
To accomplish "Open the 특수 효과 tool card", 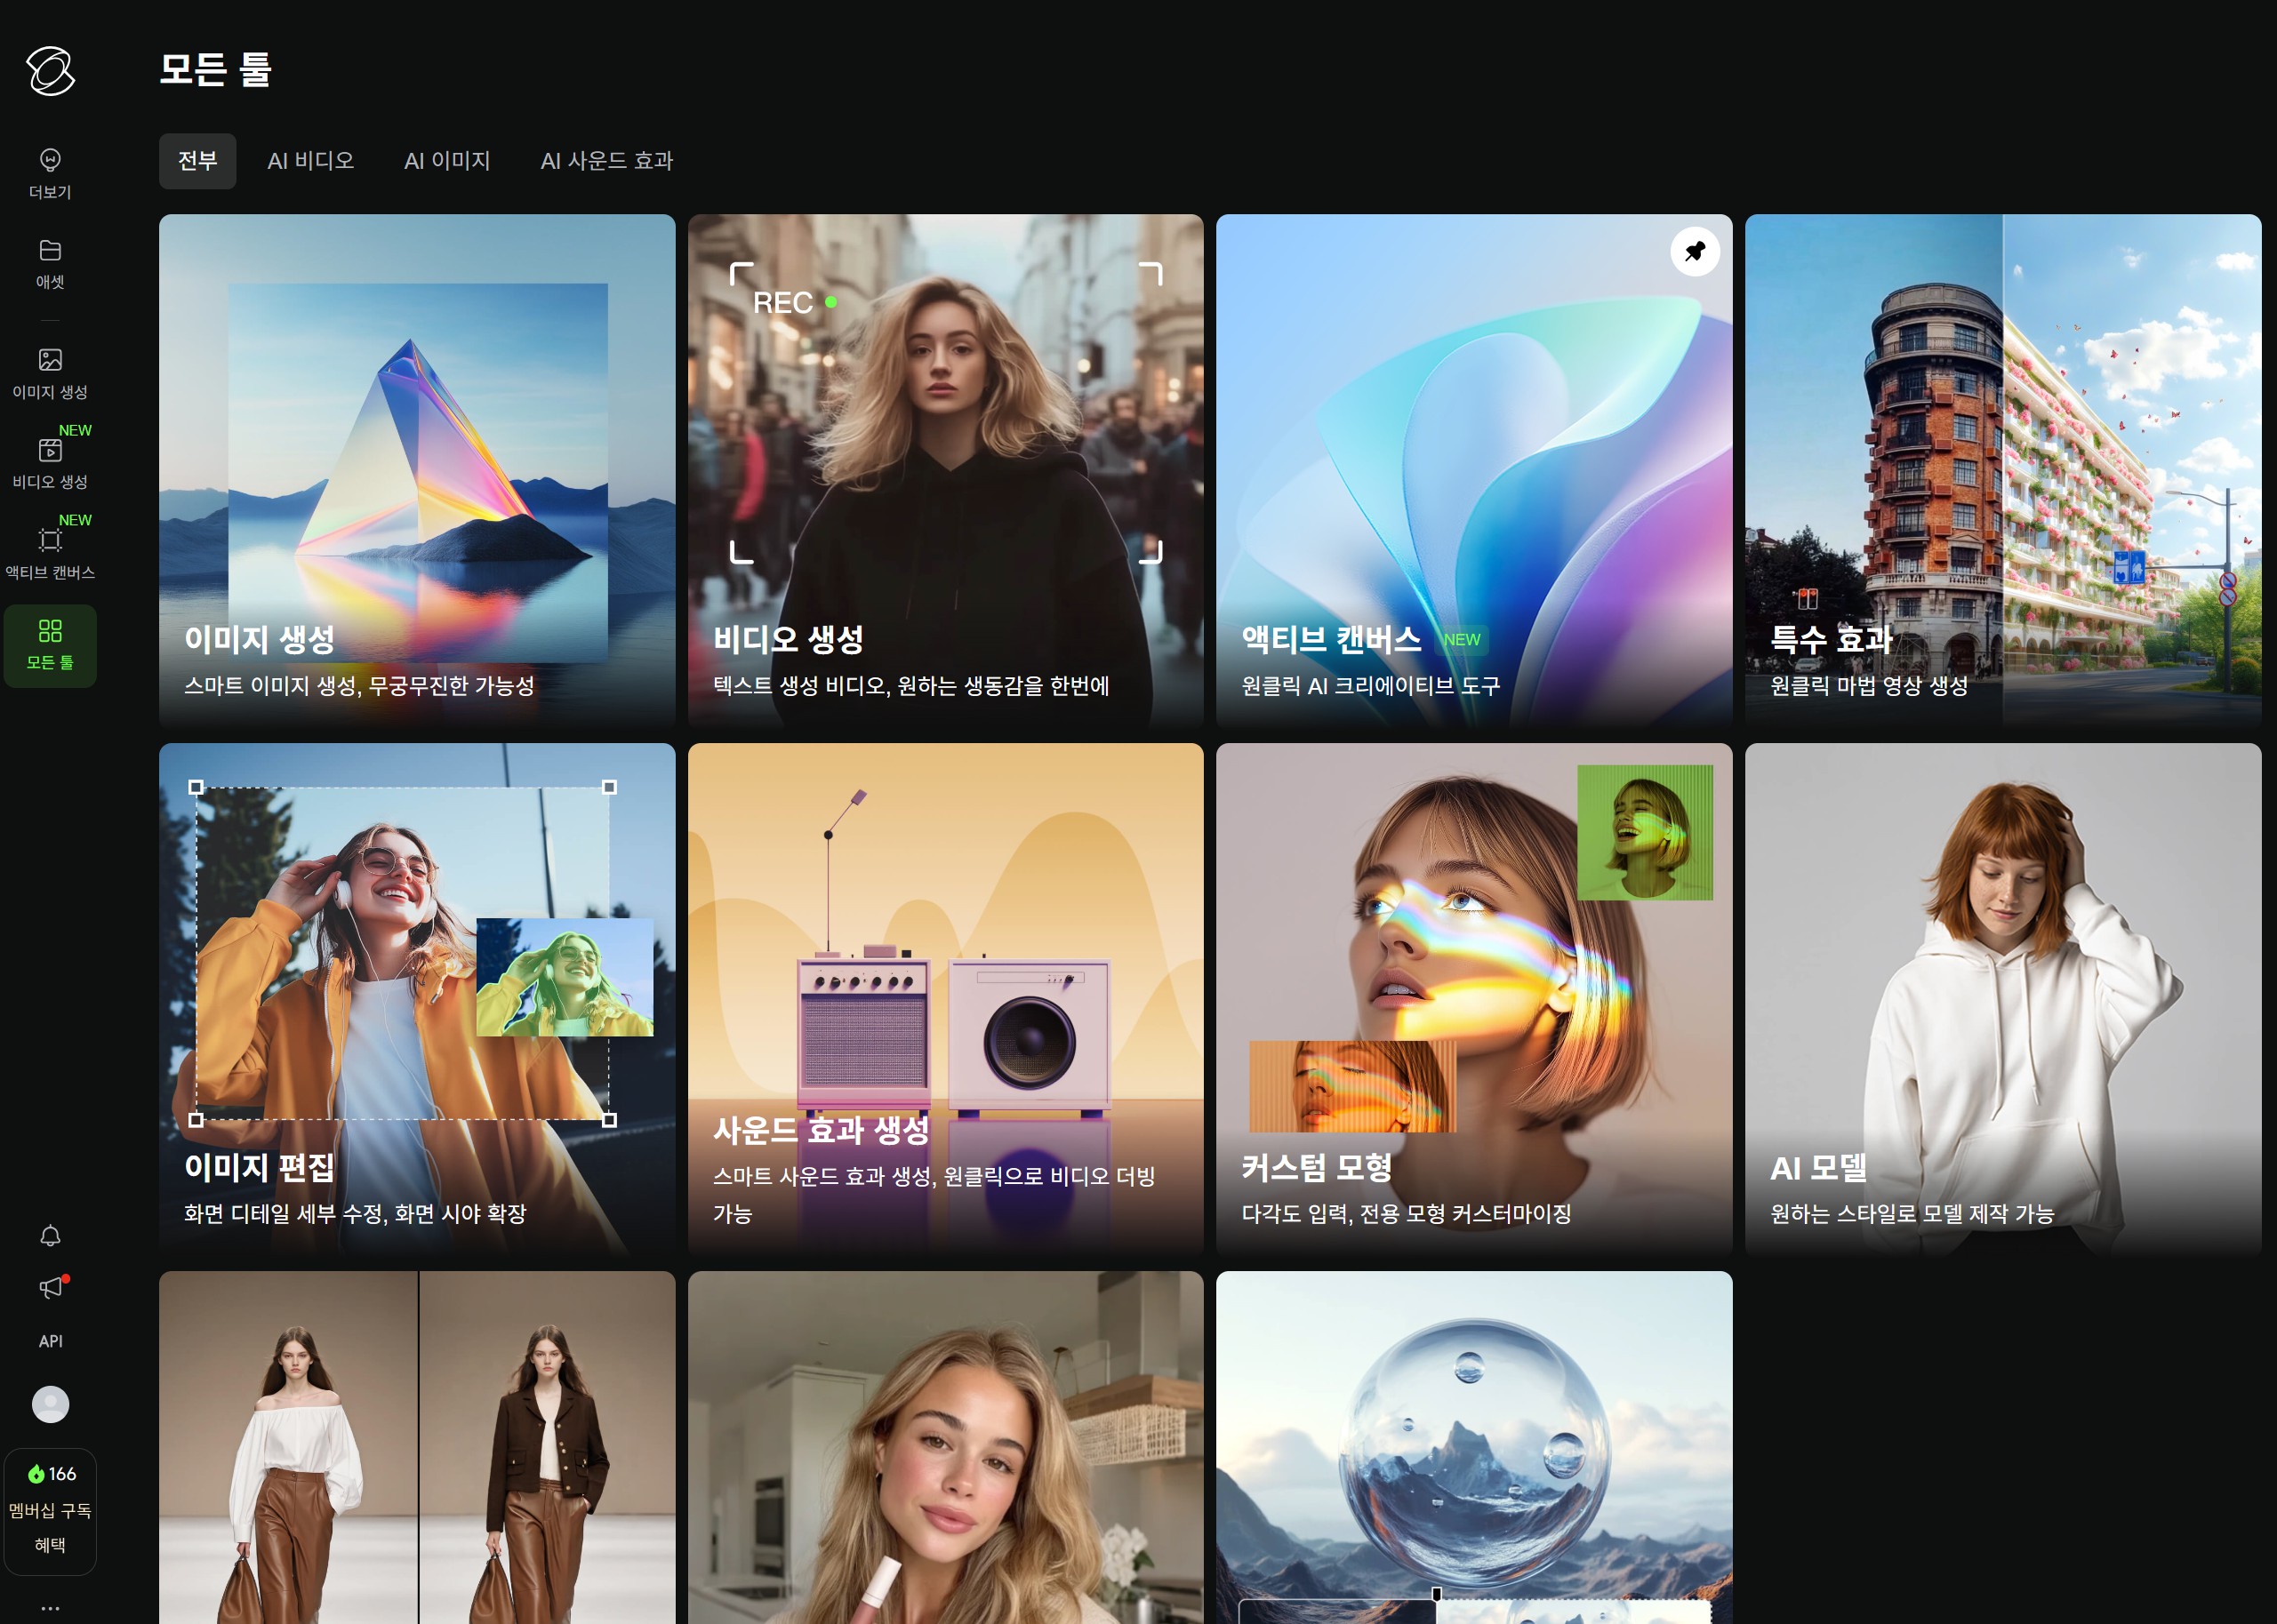I will (2002, 470).
